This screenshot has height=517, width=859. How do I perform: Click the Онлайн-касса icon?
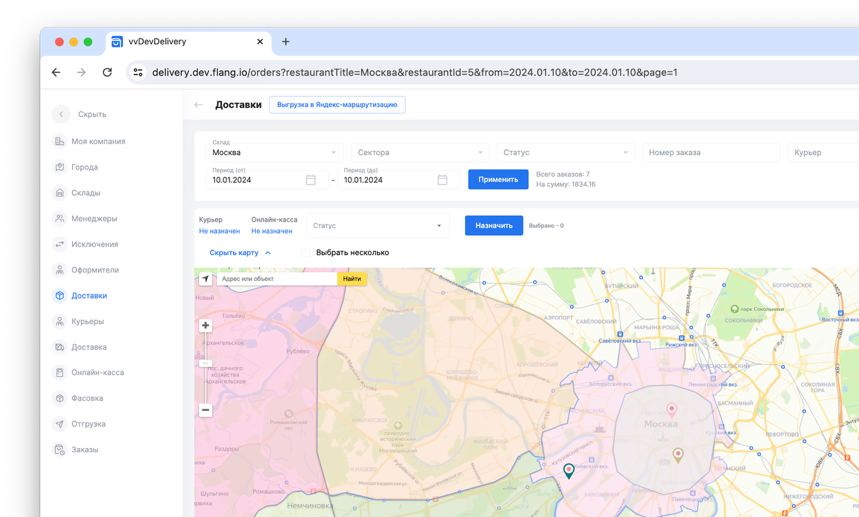60,372
